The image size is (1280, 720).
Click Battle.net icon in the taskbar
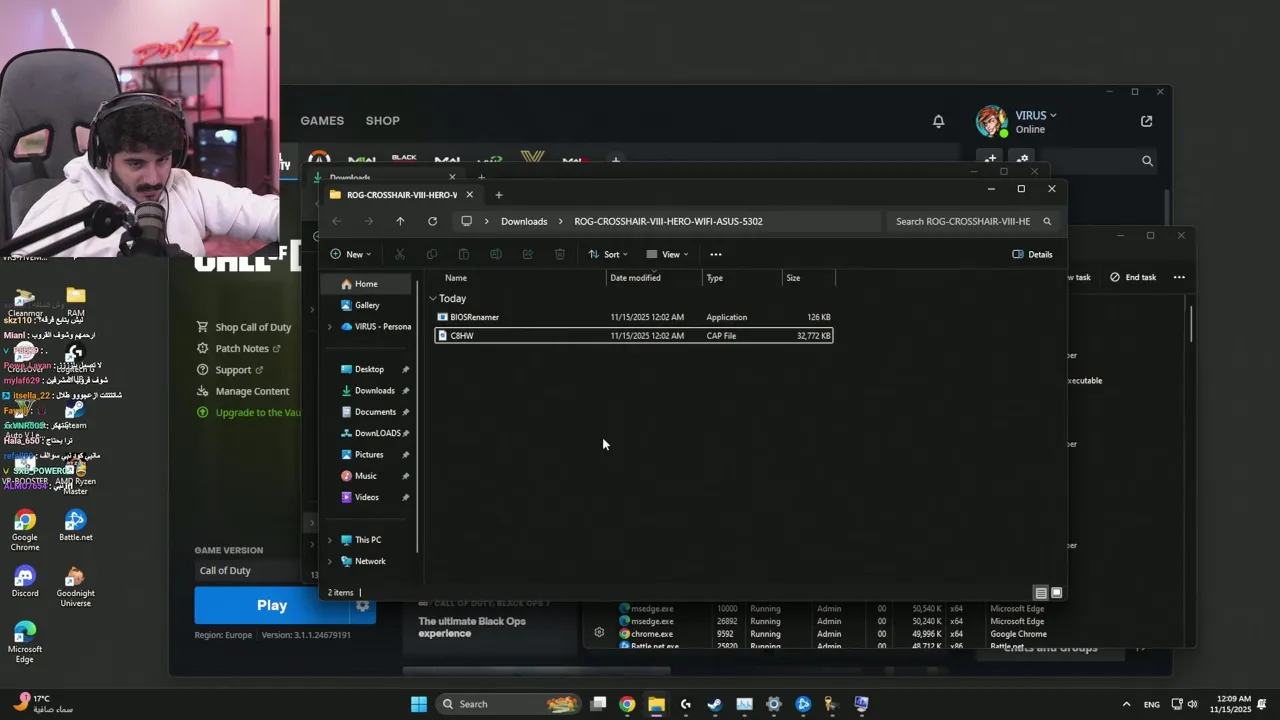[803, 704]
